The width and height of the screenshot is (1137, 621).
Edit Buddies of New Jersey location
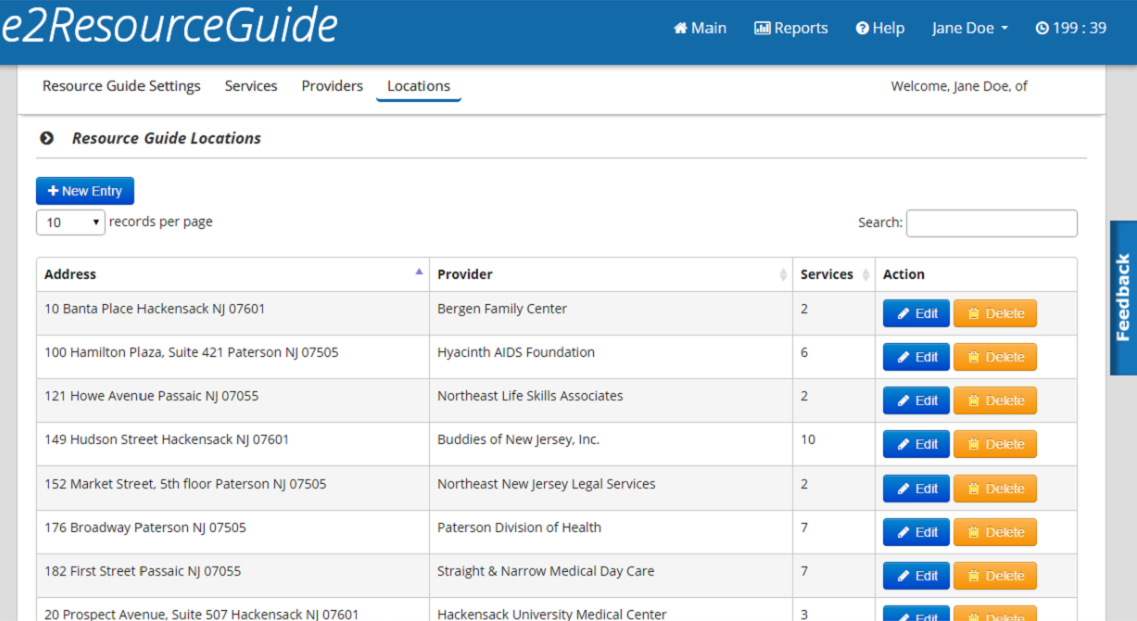[916, 444]
